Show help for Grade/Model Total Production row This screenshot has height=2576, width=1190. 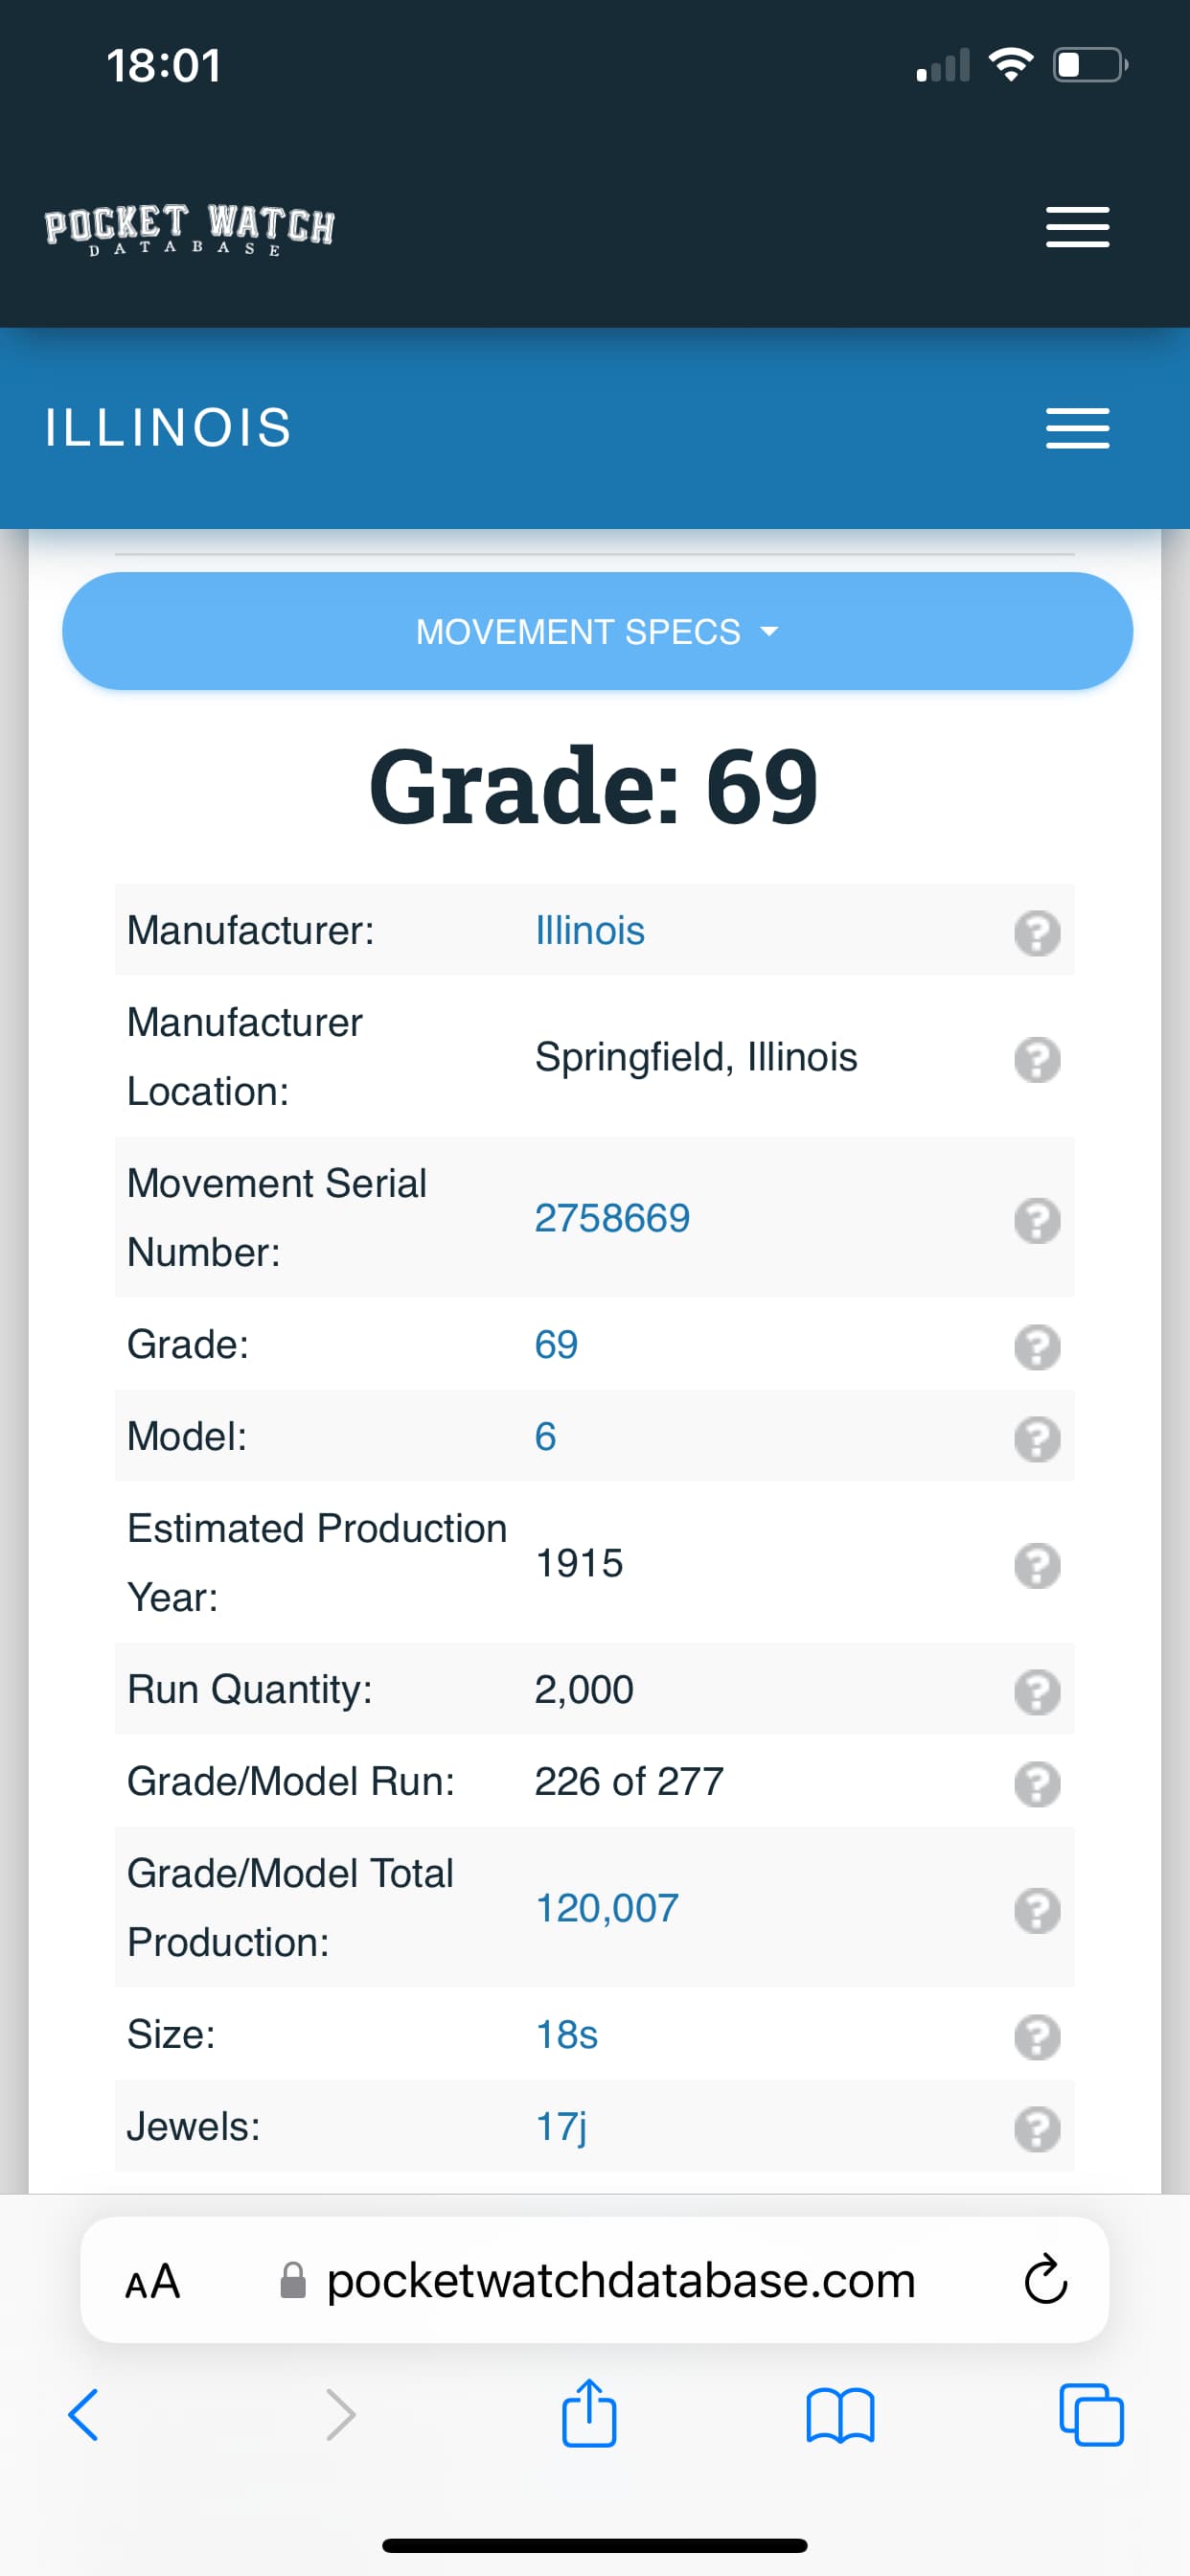coord(1037,1910)
